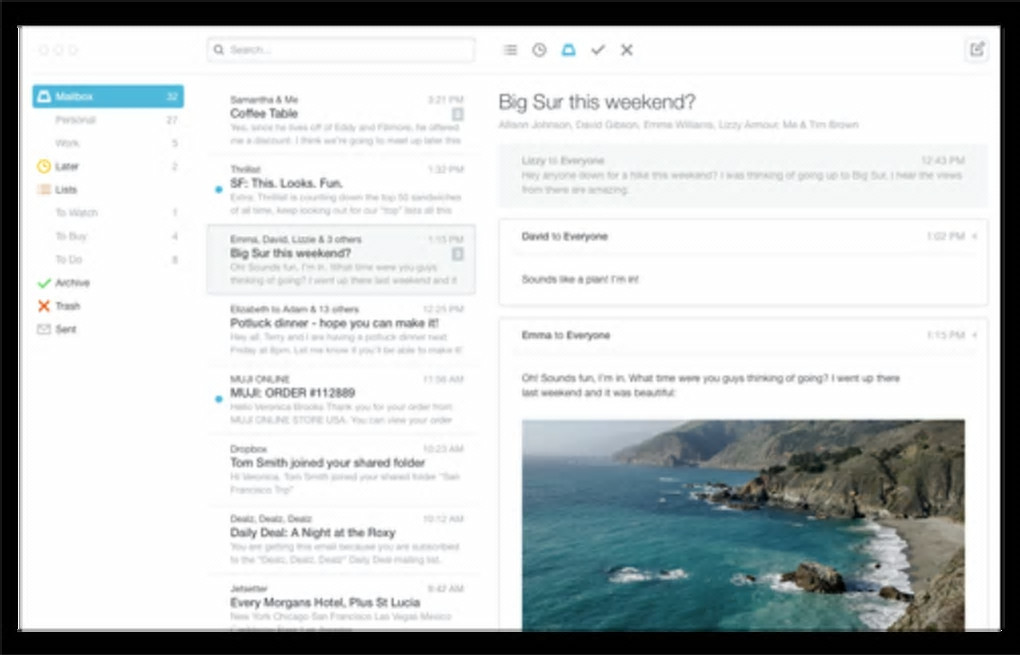The height and width of the screenshot is (655, 1020).
Task: Delete email with the X icon
Action: coord(626,50)
